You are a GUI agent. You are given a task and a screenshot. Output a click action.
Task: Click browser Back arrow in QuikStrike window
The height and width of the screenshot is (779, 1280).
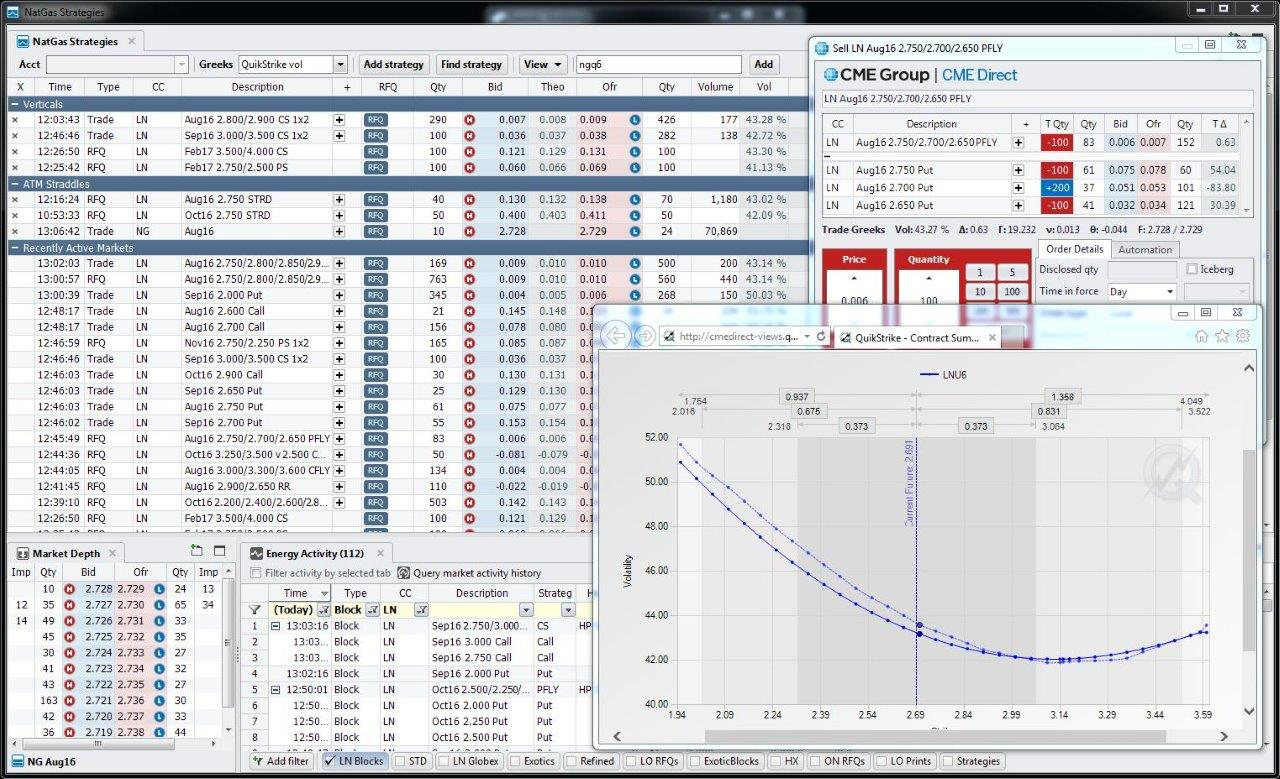click(x=617, y=336)
